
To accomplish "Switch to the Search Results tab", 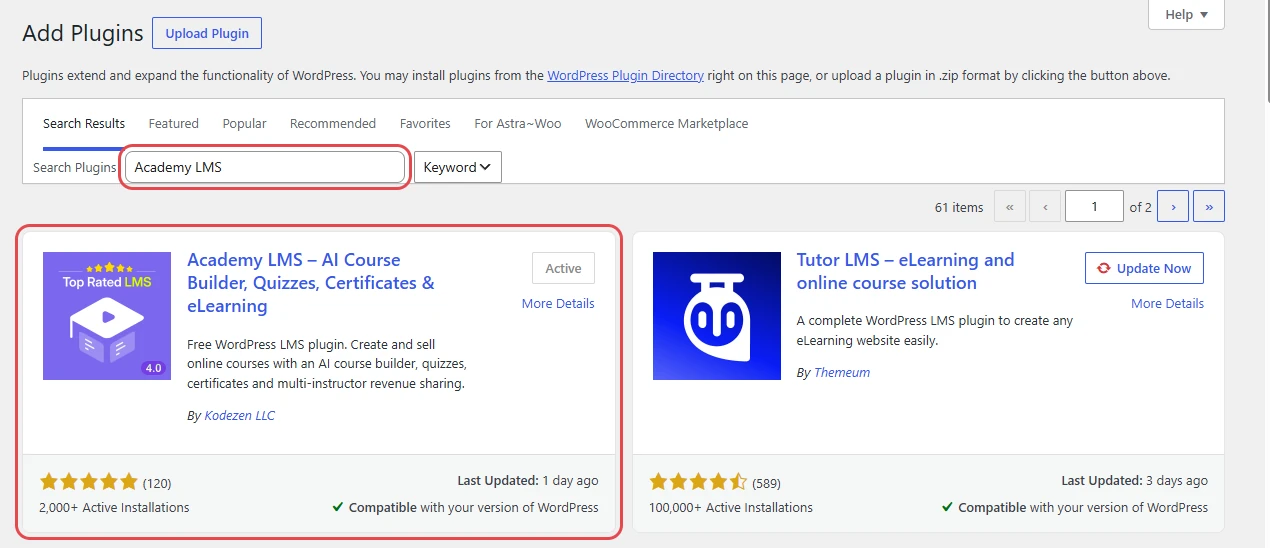I will (84, 124).
